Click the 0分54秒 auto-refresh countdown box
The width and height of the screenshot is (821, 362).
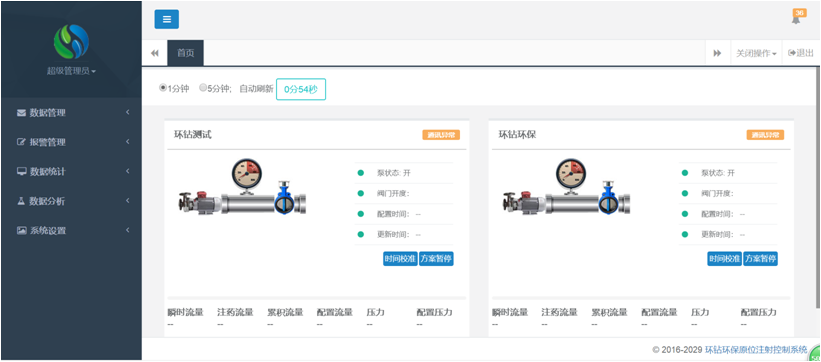click(301, 89)
